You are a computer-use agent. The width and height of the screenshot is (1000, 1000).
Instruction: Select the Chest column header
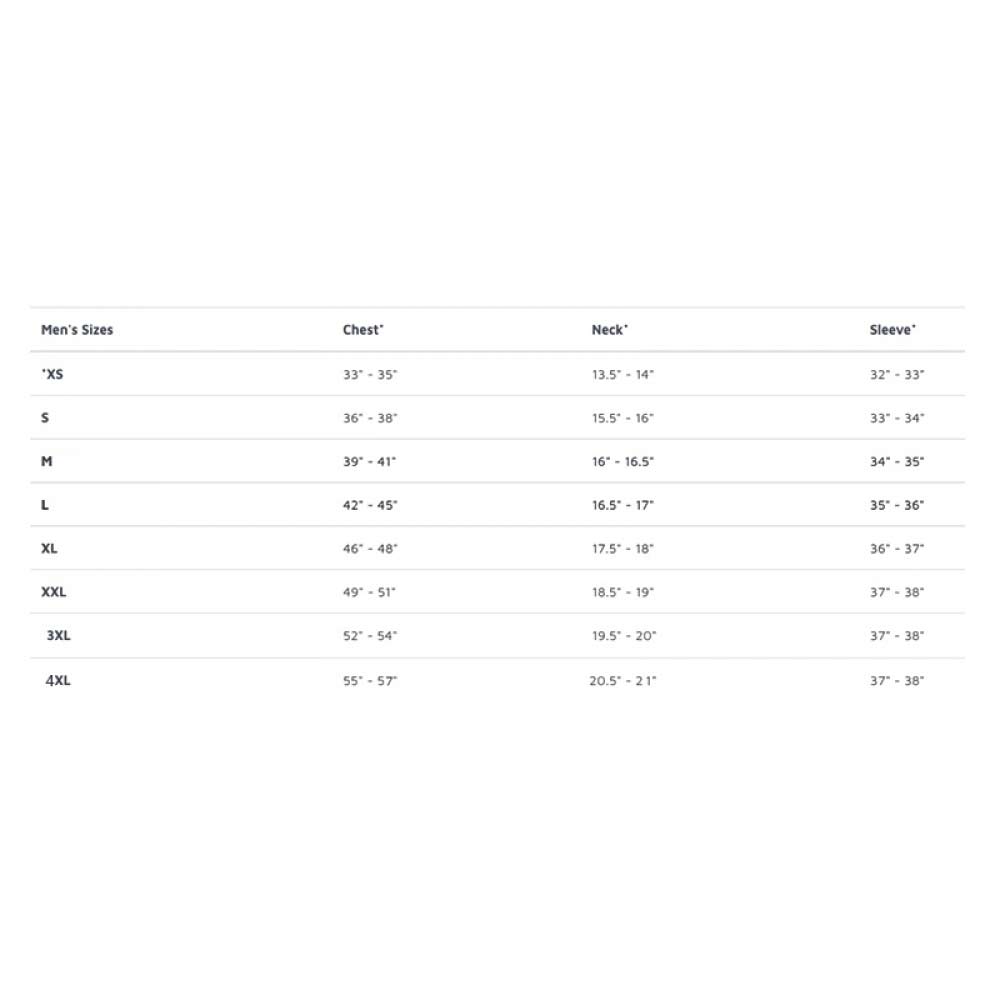click(x=363, y=330)
